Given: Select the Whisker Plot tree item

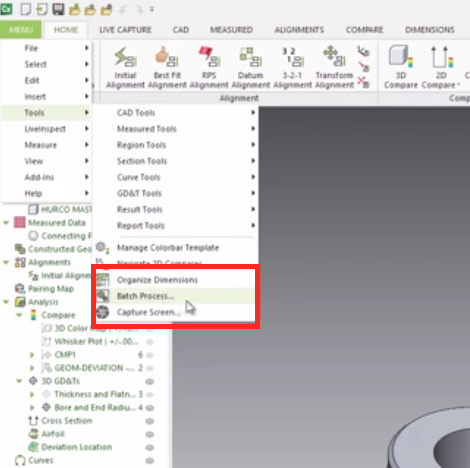Looking at the screenshot, I should coord(96,342).
